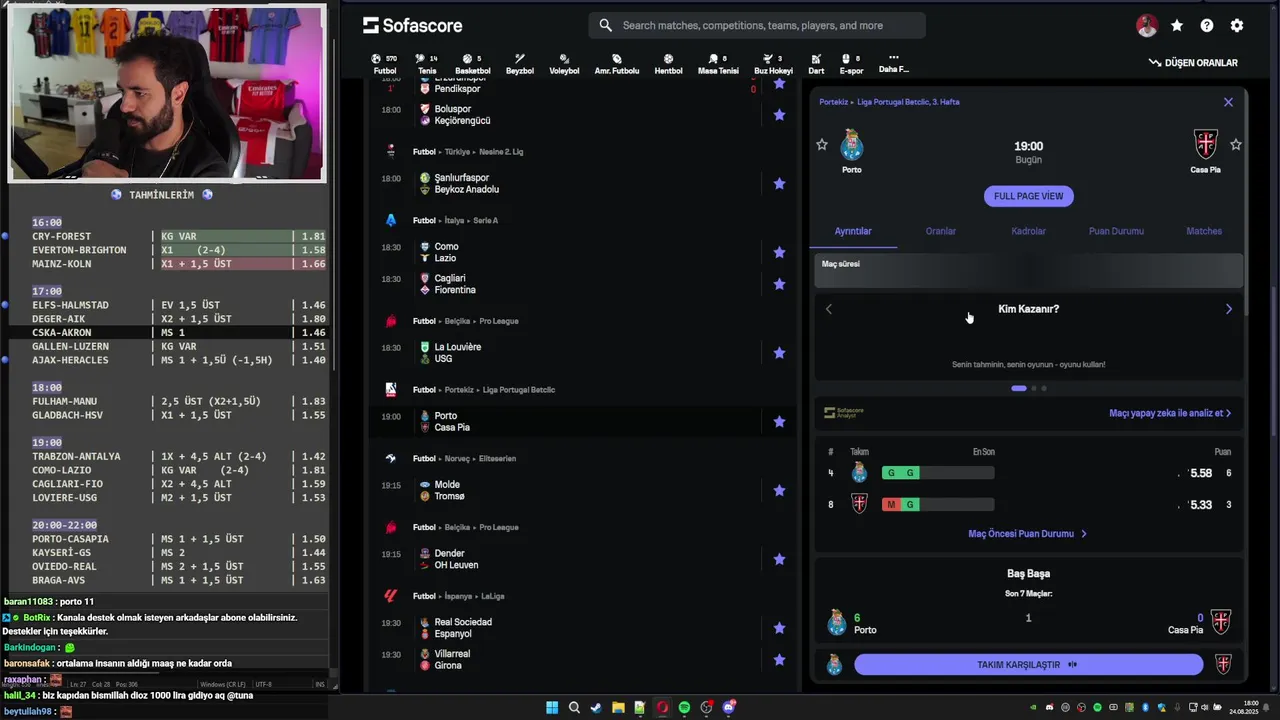Click the Full Page View button
Image resolution: width=1280 pixels, height=720 pixels.
click(1028, 196)
